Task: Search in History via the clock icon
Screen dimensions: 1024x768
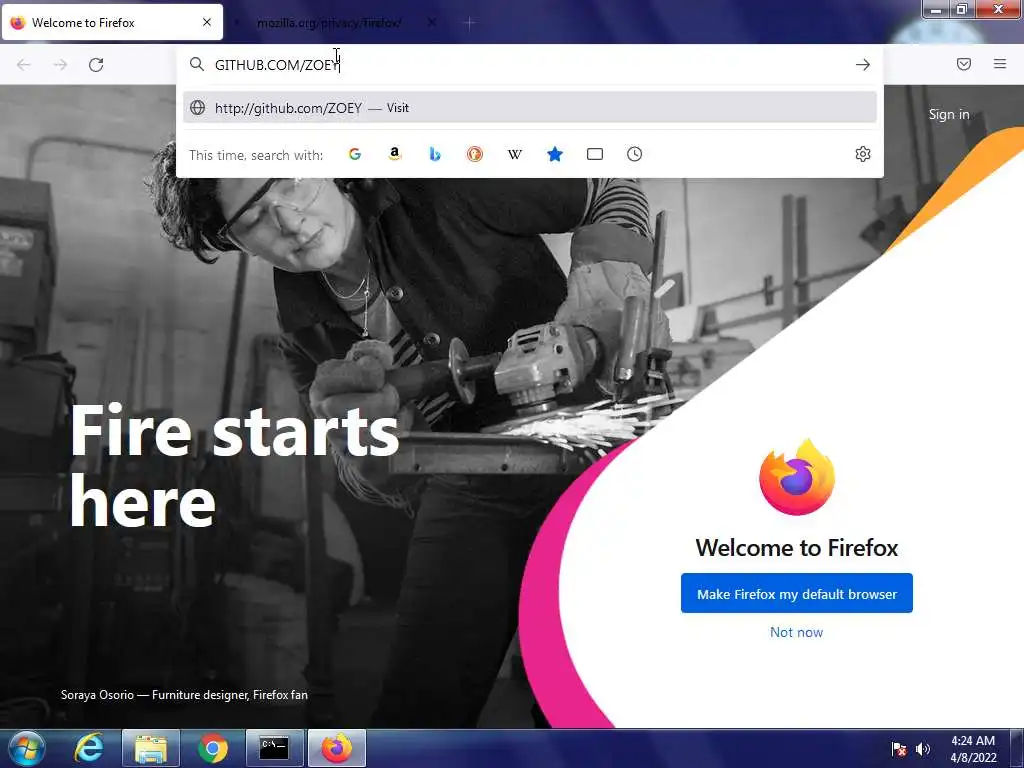Action: (635, 154)
